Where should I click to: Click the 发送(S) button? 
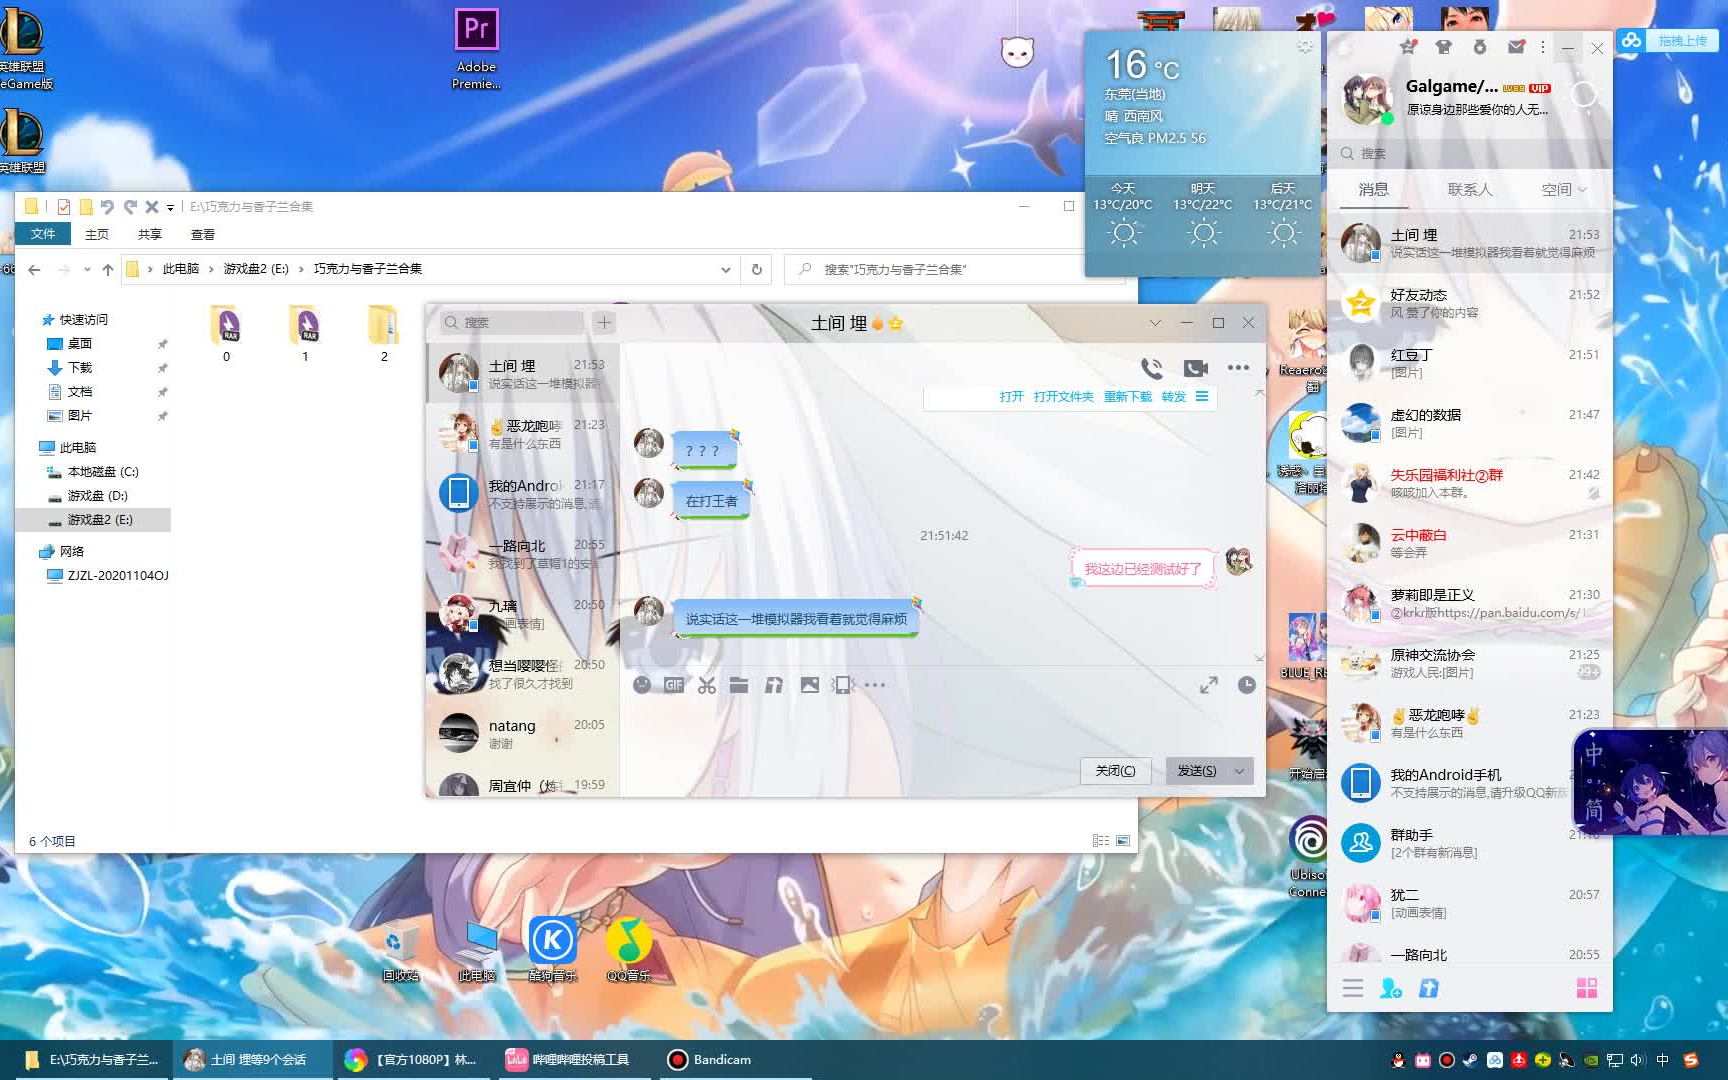pos(1197,771)
